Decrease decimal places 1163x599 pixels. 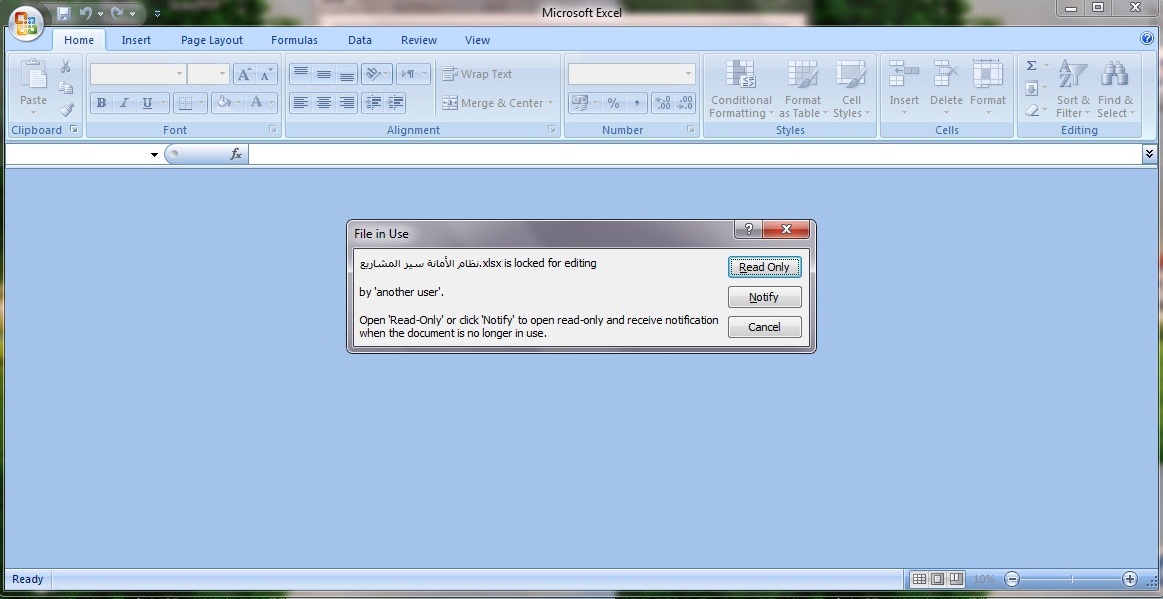(x=685, y=103)
